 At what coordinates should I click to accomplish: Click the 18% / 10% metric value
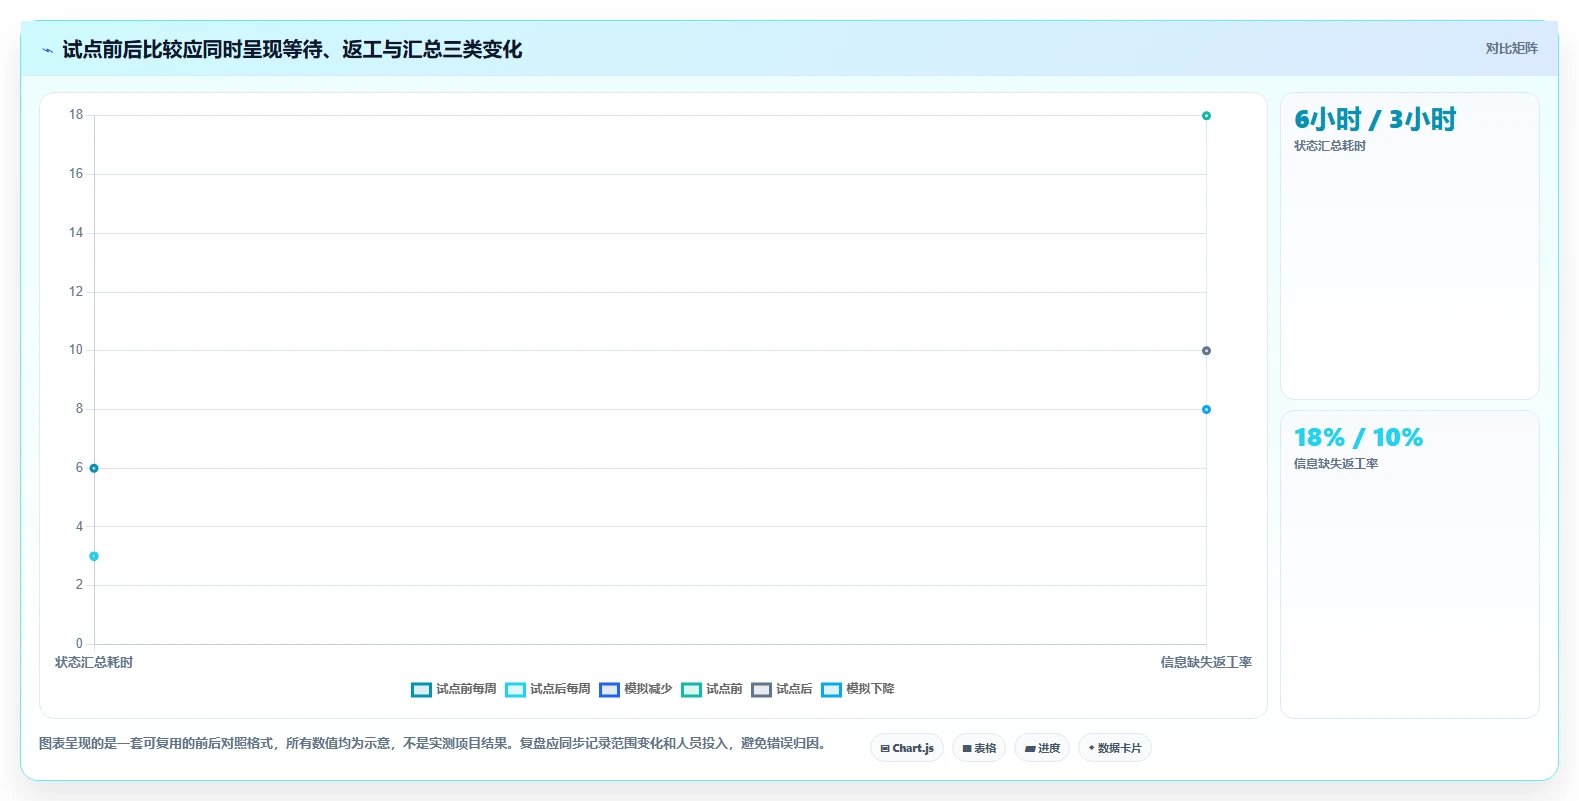(1358, 438)
